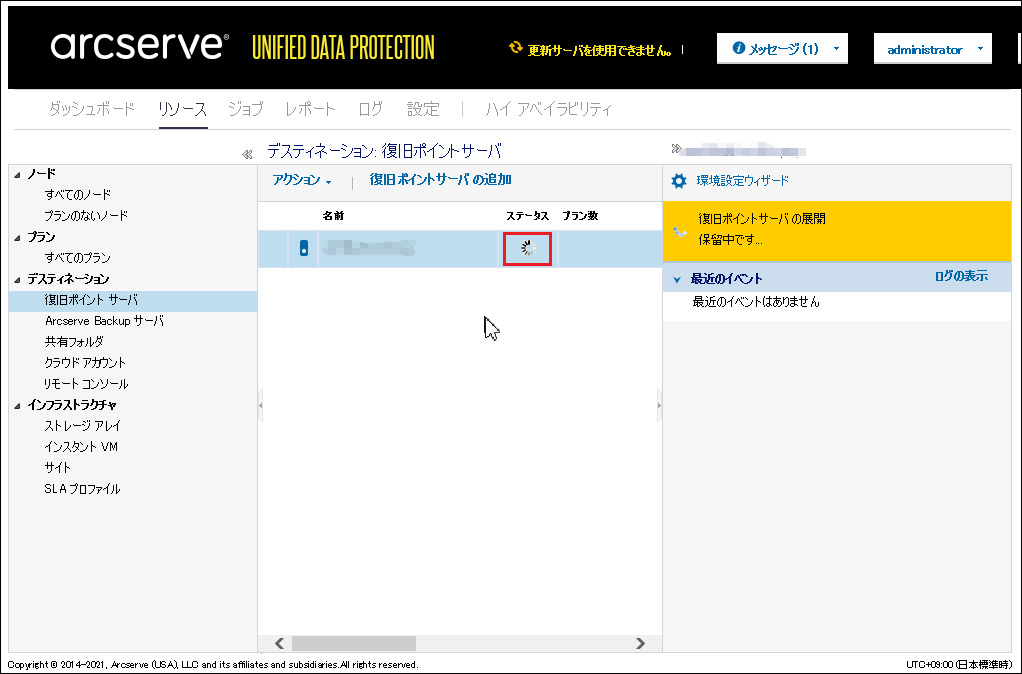Select クラウド アカウント in tree
Image resolution: width=1022 pixels, height=674 pixels.
point(85,362)
